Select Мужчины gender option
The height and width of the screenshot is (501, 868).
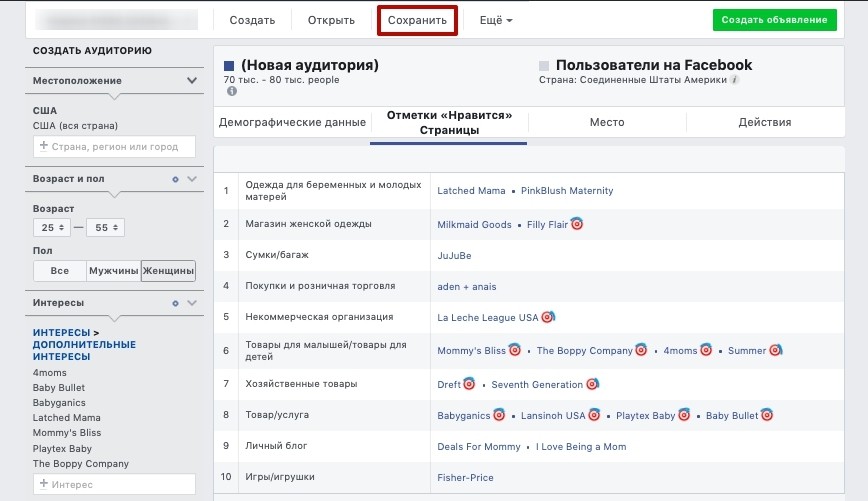click(113, 271)
